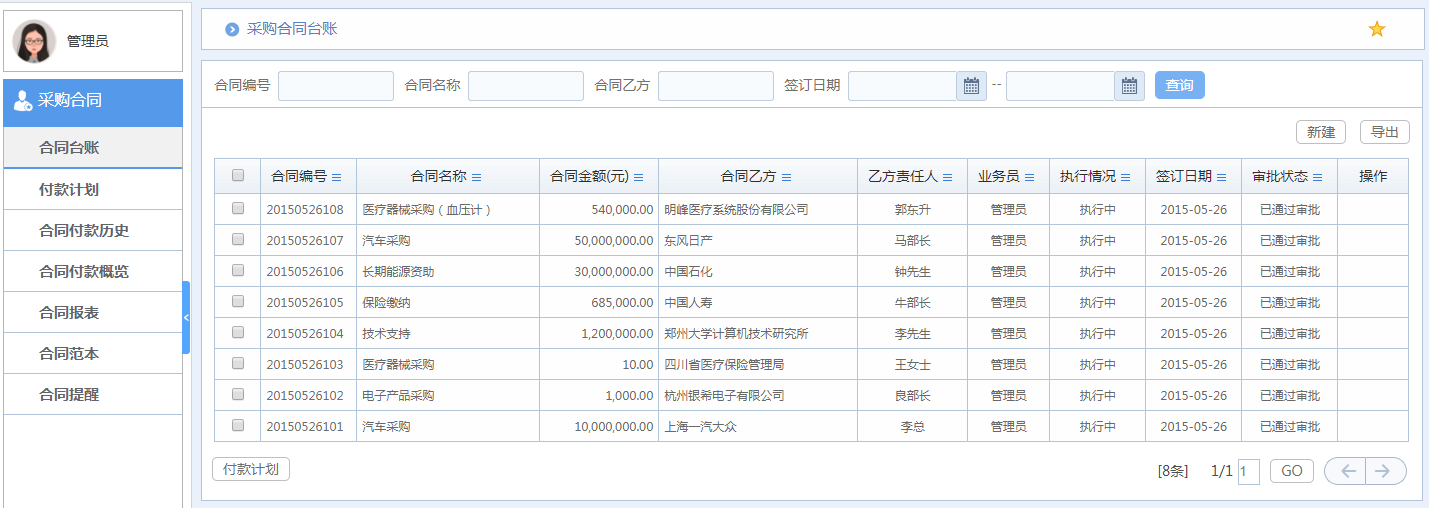Focus the 合同名称 search input field
This screenshot has width=1429, height=508.
[x=525, y=86]
